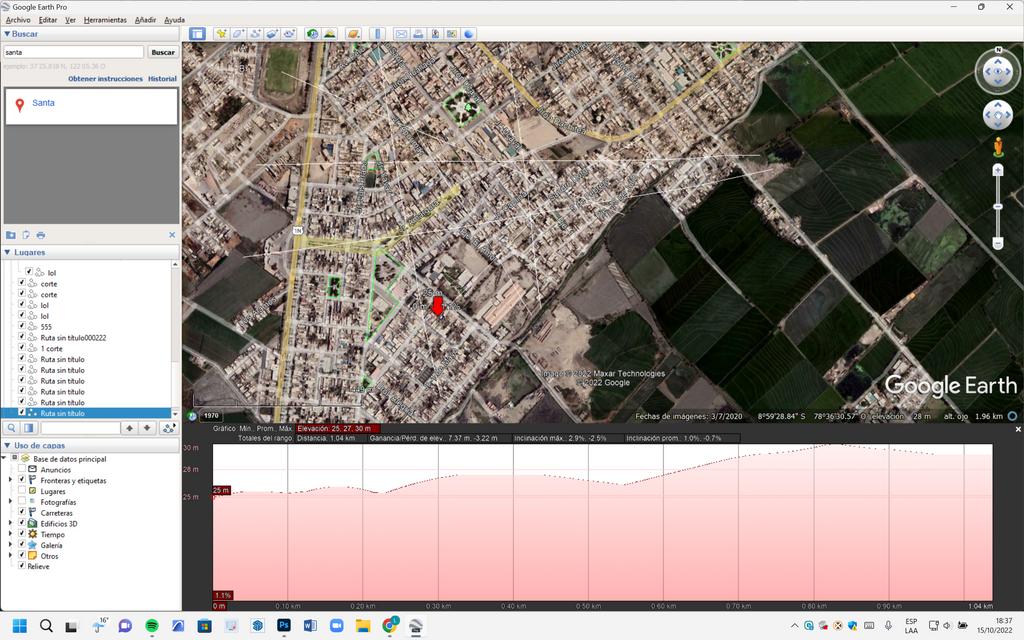Click the Street View pegman icon

[x=998, y=146]
